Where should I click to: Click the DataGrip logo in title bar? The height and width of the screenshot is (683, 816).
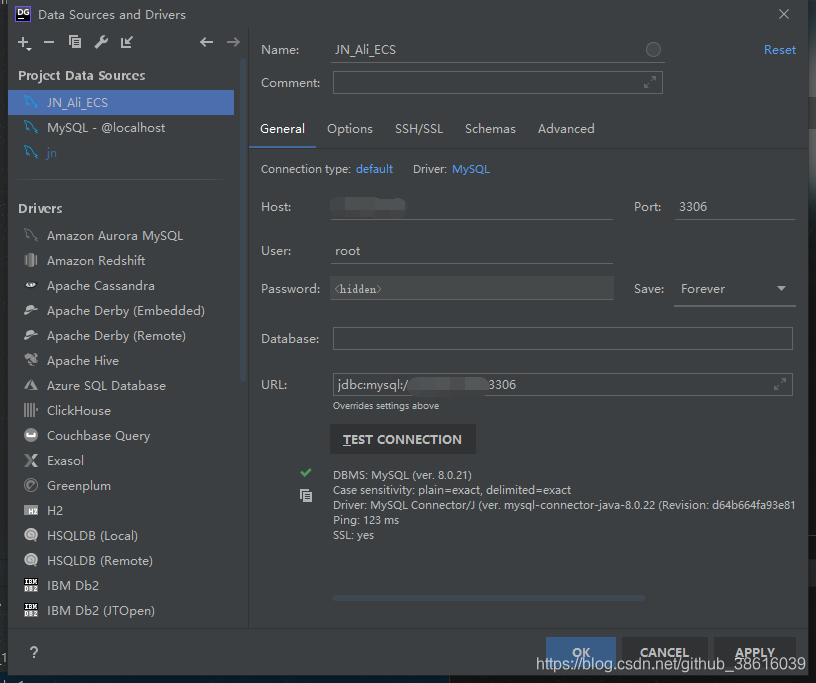click(x=23, y=14)
